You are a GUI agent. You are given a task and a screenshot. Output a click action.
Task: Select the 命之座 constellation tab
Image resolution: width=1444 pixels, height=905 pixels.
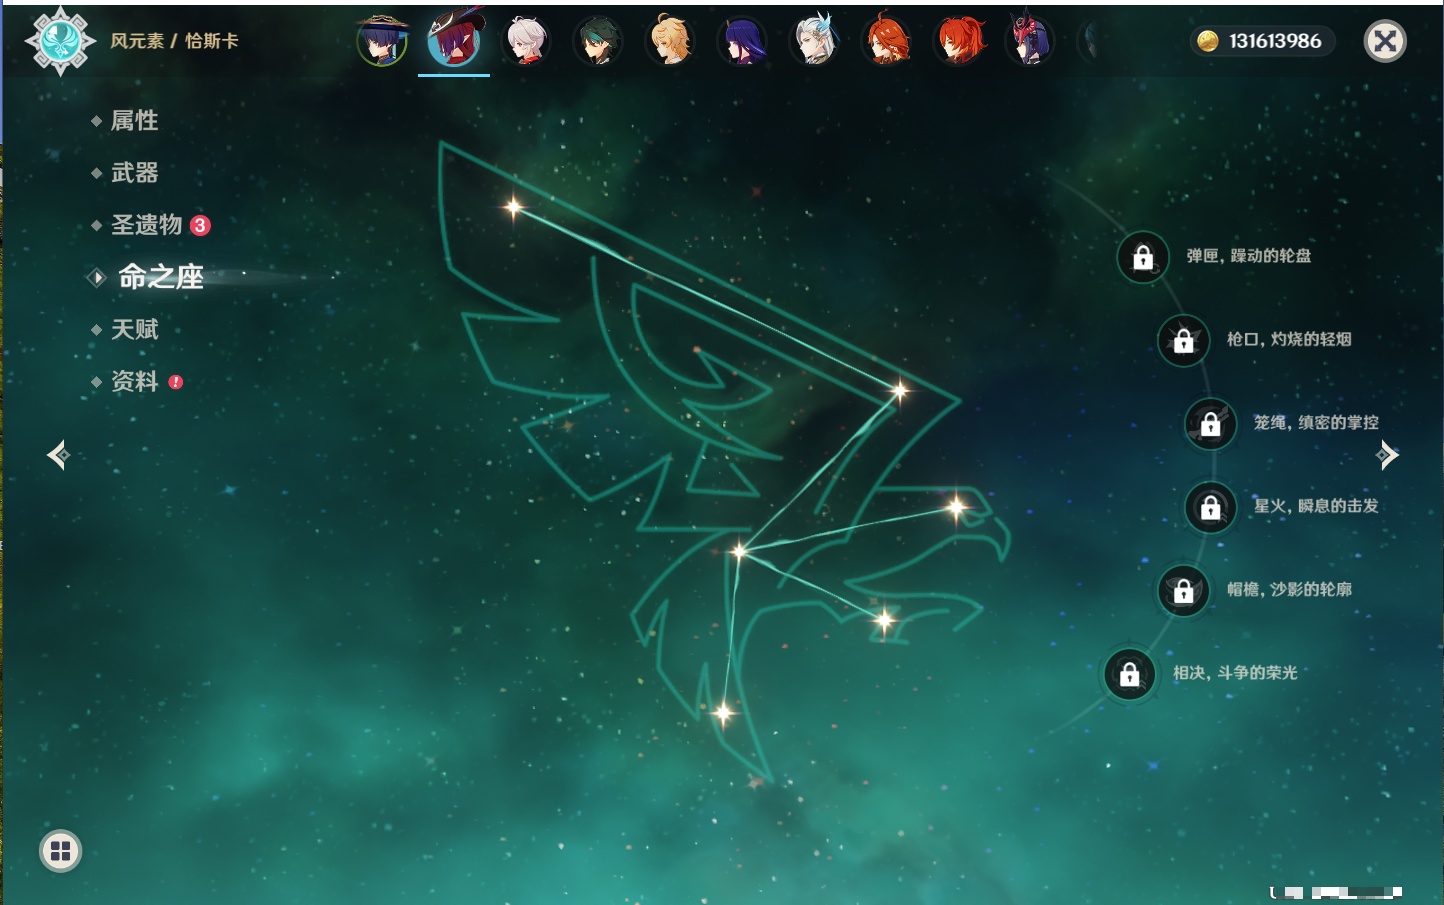(160, 277)
